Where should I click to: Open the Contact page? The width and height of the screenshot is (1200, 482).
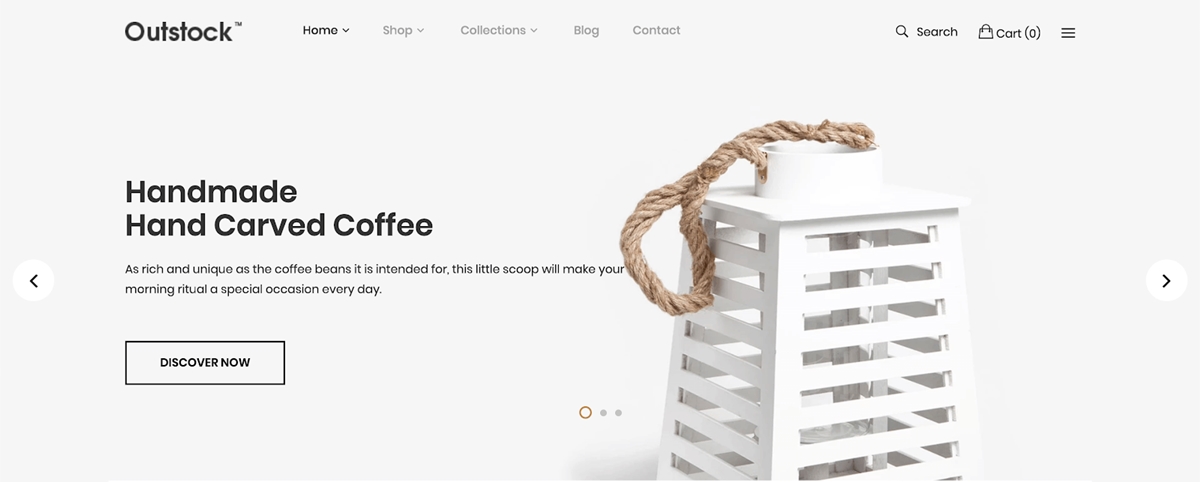pos(656,30)
